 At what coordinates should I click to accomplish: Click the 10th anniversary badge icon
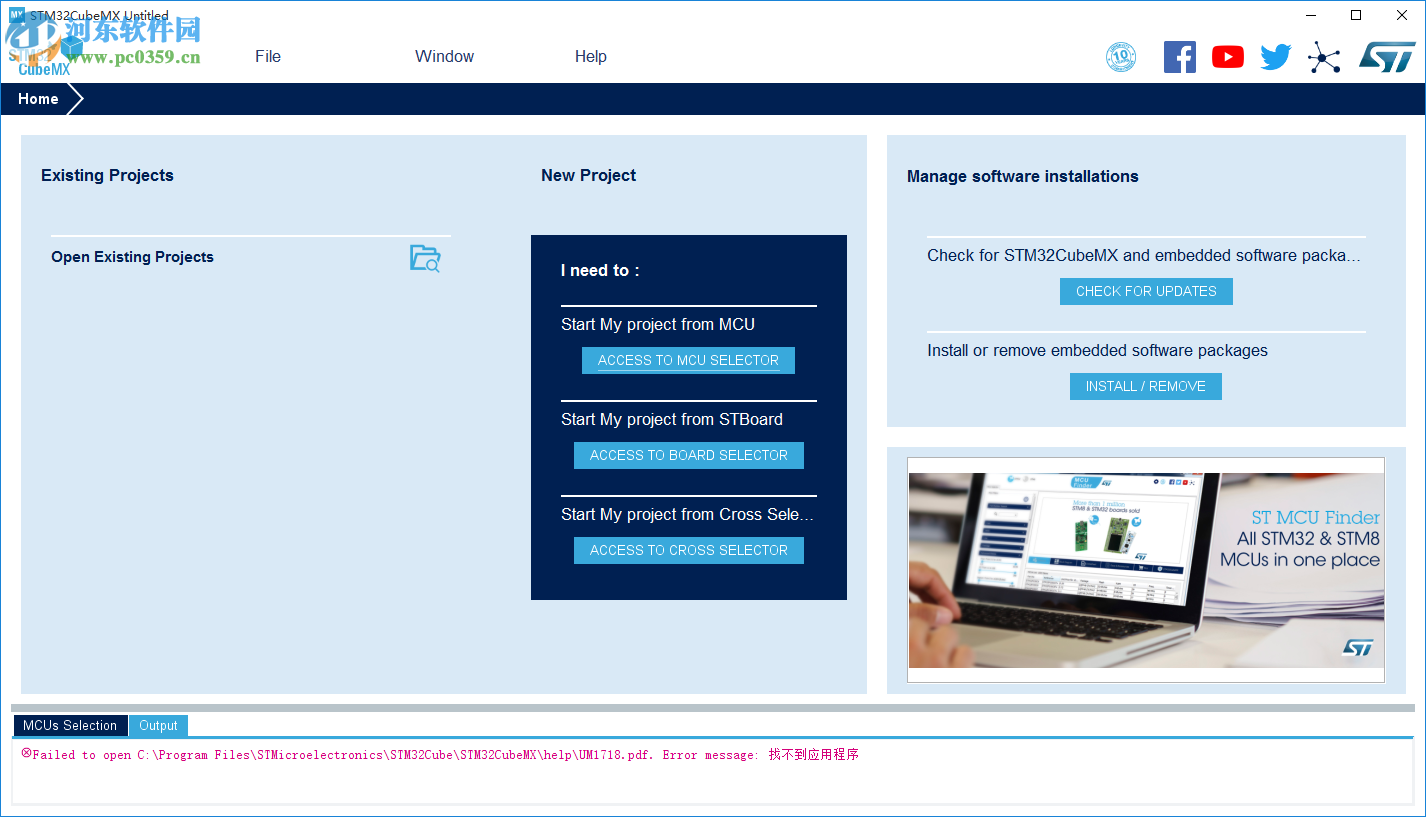1121,57
